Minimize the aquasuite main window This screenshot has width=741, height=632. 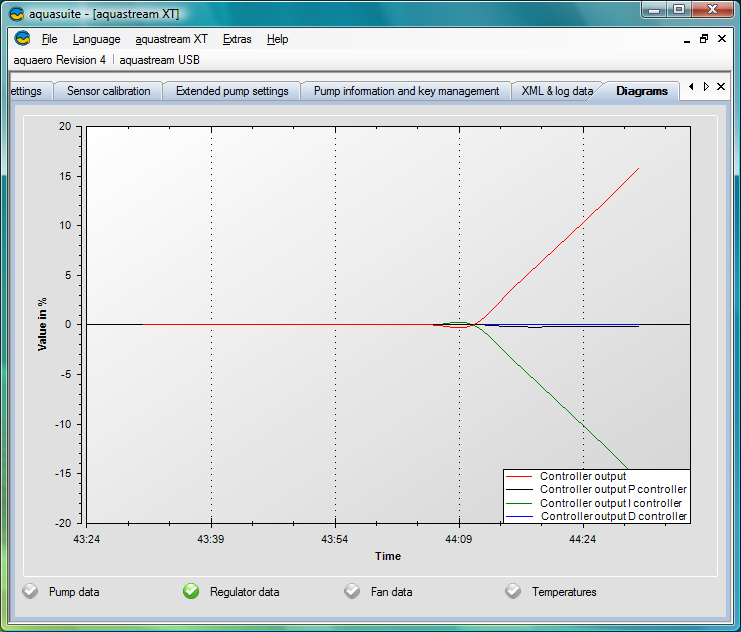pos(654,9)
